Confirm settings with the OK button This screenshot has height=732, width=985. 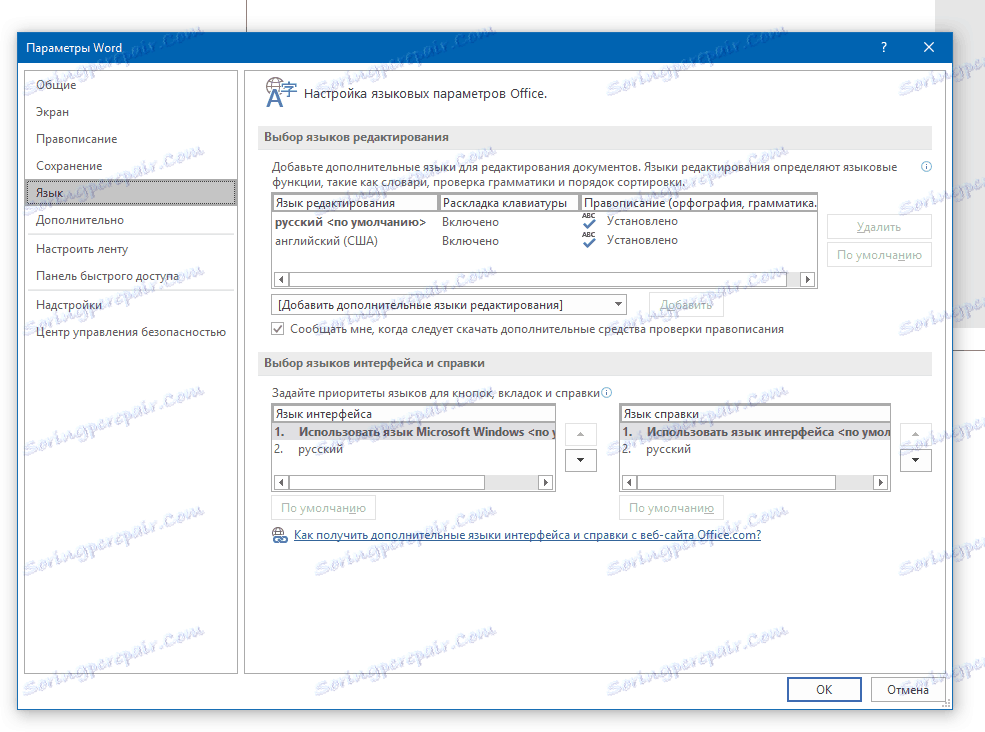click(x=824, y=690)
